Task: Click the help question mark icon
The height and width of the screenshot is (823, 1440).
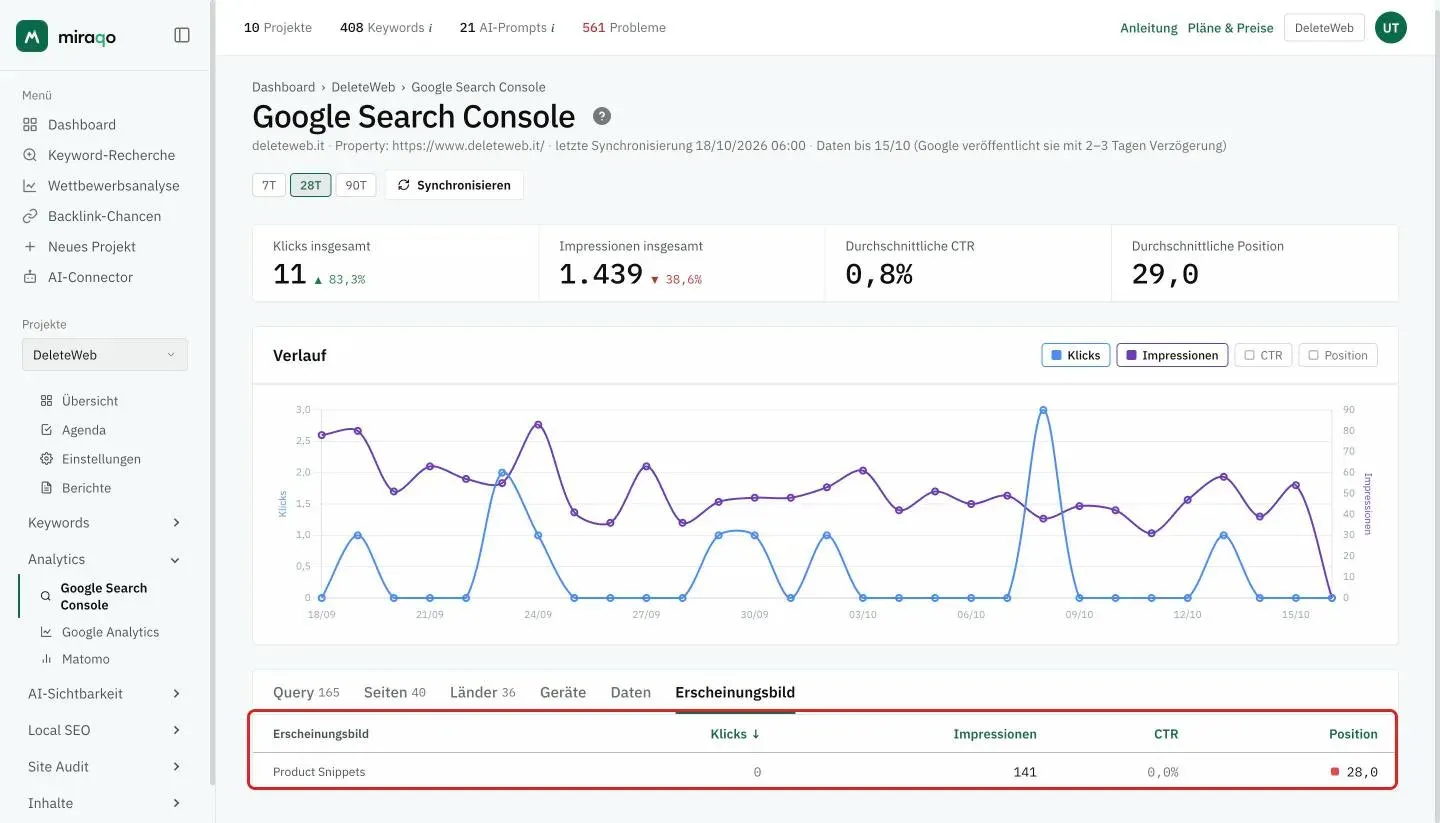Action: click(601, 116)
